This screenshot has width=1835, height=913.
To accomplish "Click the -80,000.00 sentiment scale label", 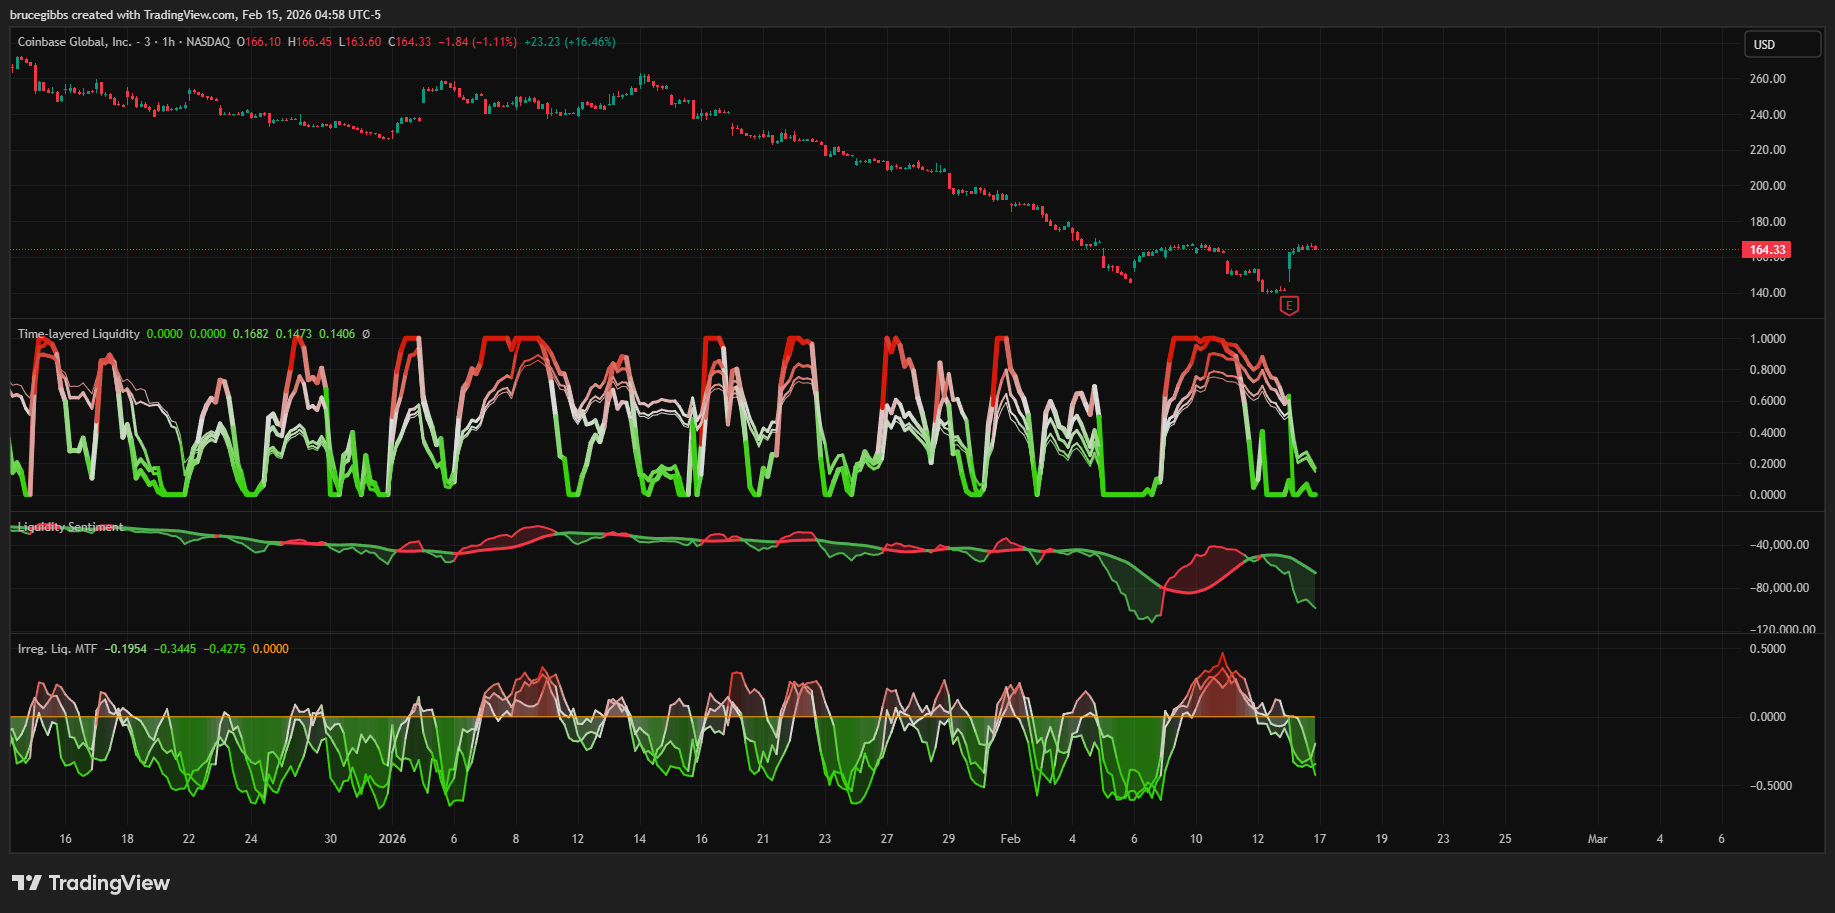I will pos(1779,588).
